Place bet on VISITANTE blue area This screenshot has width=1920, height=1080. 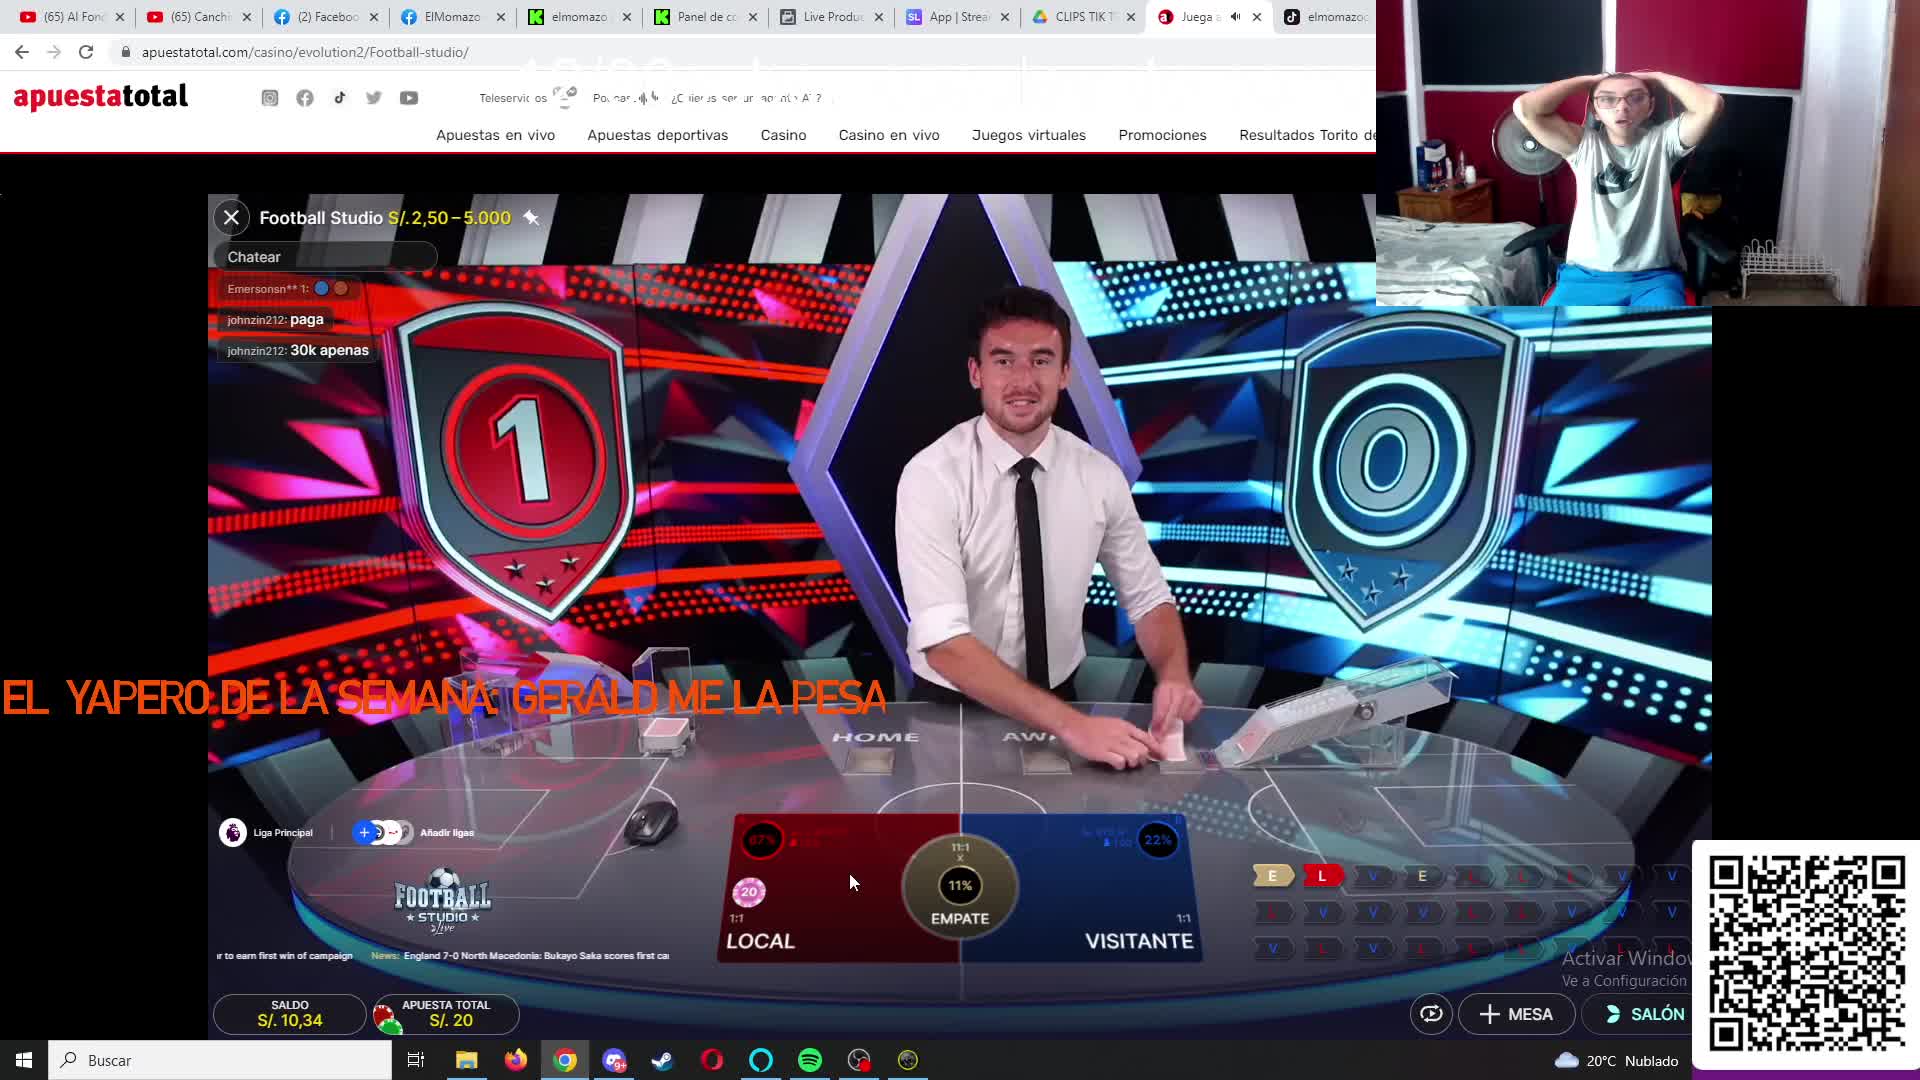pos(1085,890)
